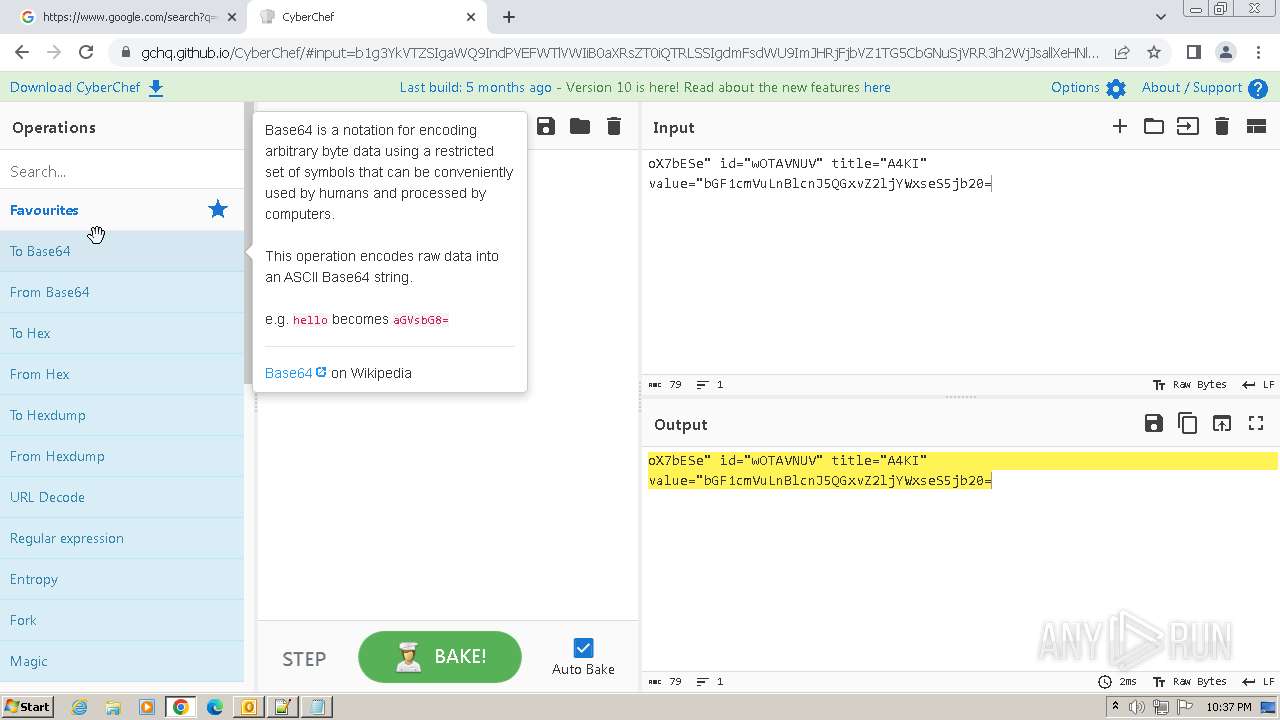Open folder as input icon
The width and height of the screenshot is (1280, 720).
(x=1154, y=126)
